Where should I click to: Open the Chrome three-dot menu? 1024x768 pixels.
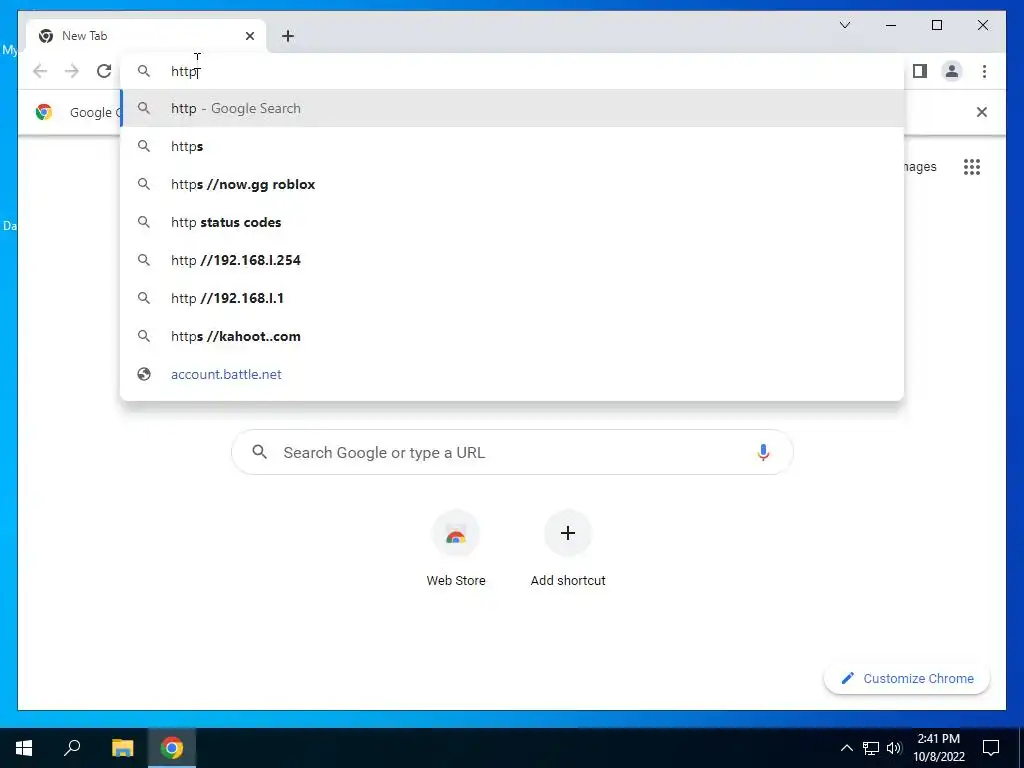tap(984, 71)
